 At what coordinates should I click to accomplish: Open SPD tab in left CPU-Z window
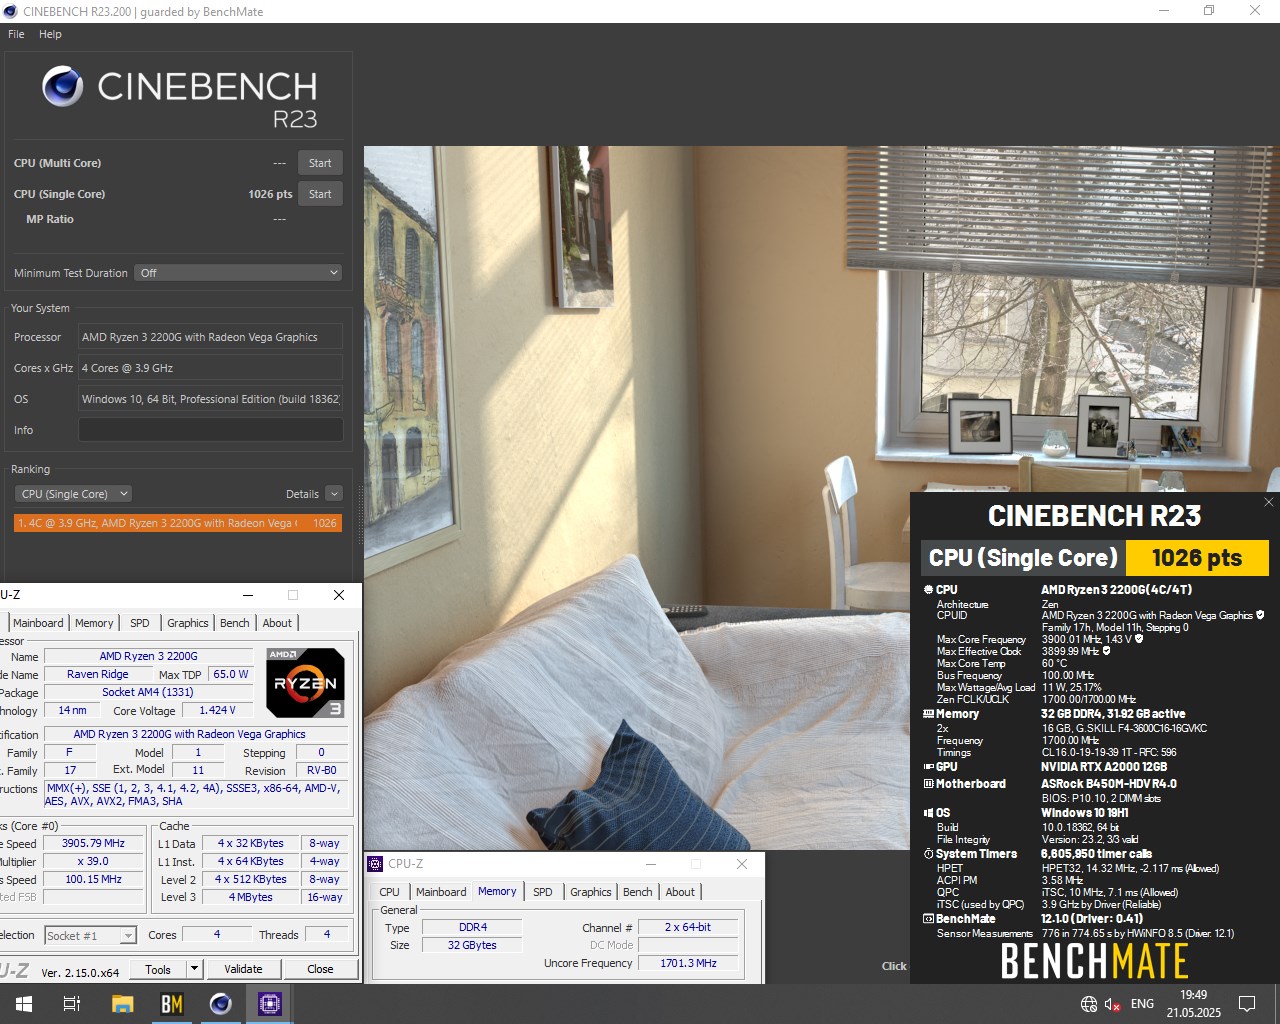coord(140,623)
